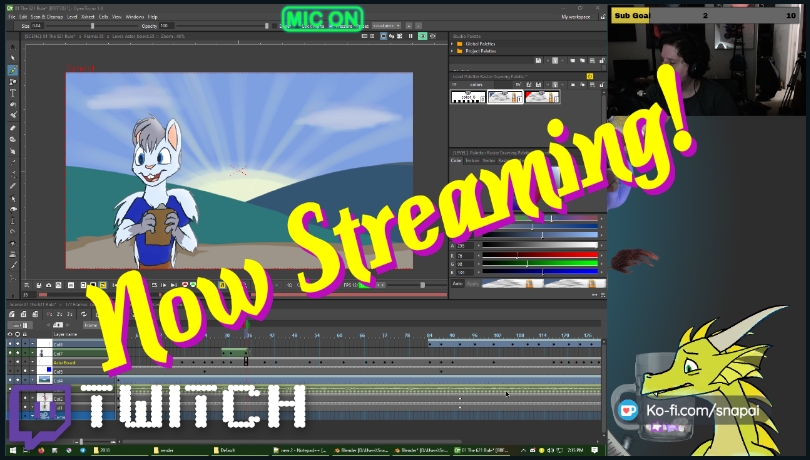Screen dimensions: 810x460
Task: Click the lock icon in Studio Palette toolbar
Action: 602,60
